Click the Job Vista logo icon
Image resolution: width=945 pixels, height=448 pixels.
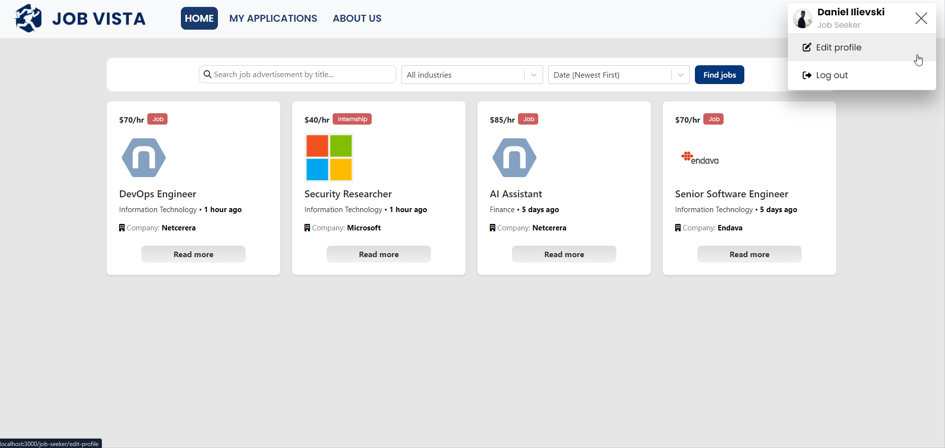(x=28, y=18)
